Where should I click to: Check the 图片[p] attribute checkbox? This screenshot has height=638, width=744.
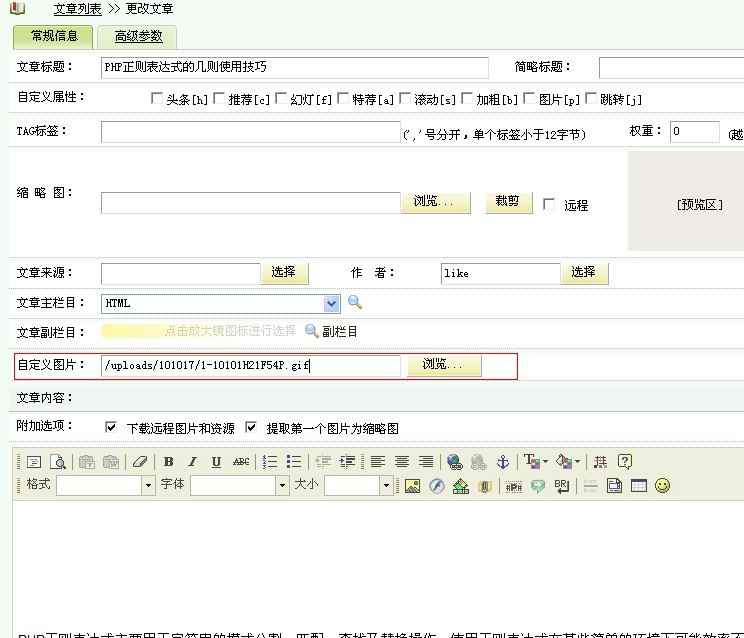[529, 98]
